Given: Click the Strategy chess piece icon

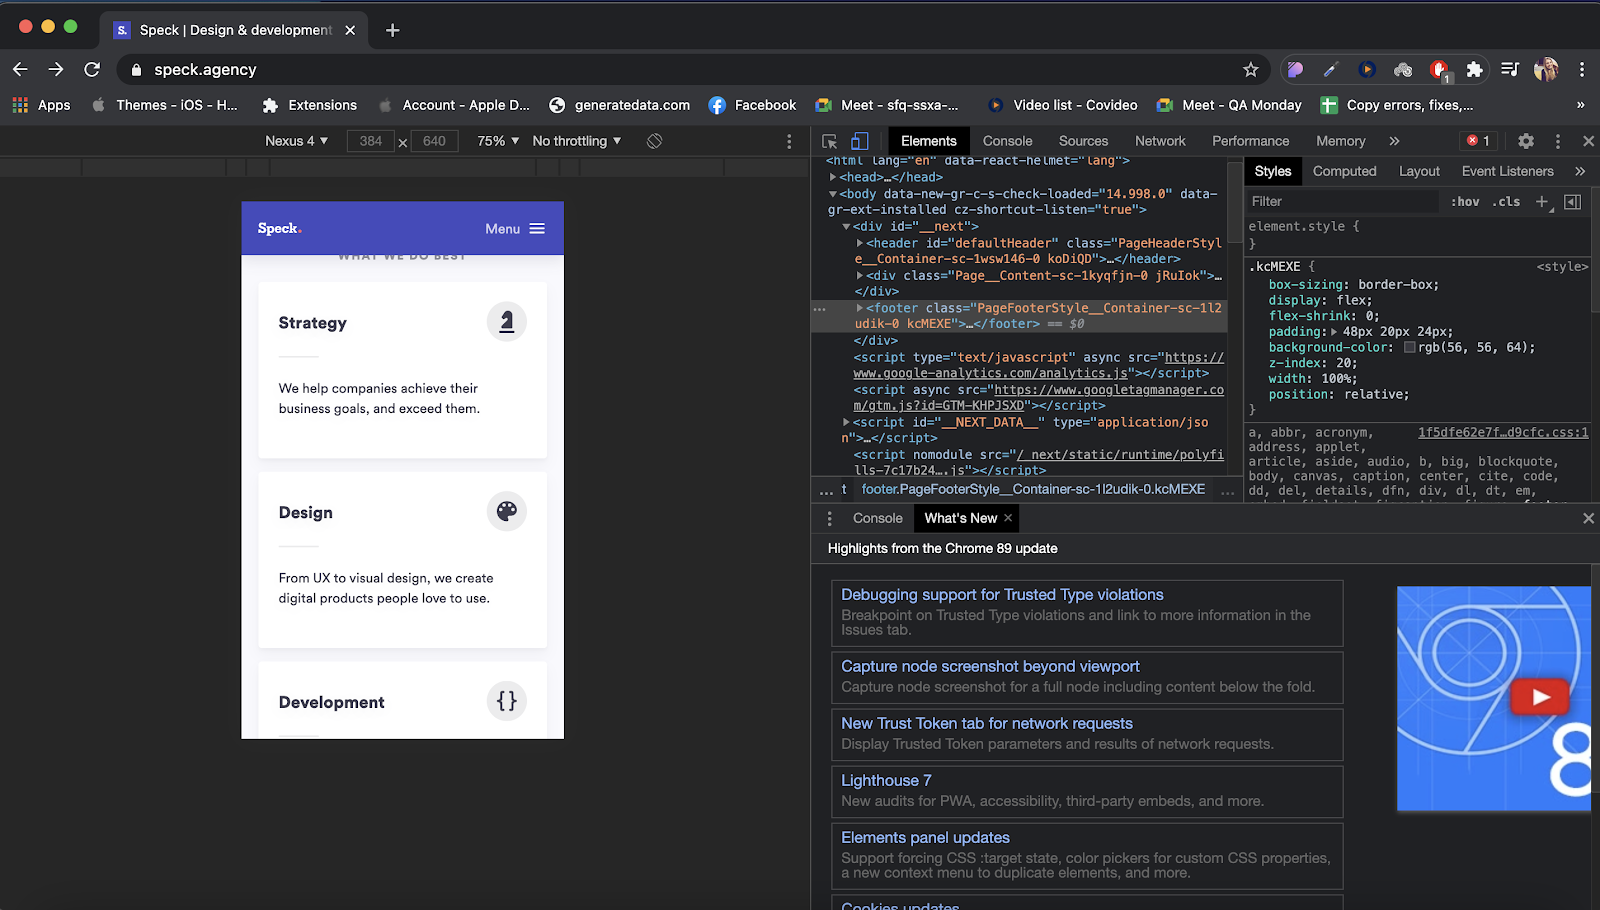Looking at the screenshot, I should pos(507,322).
